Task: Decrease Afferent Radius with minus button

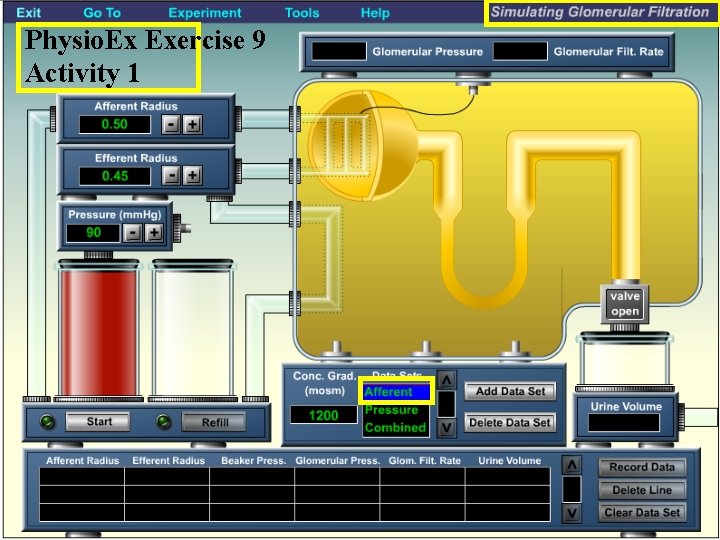Action: coord(170,124)
